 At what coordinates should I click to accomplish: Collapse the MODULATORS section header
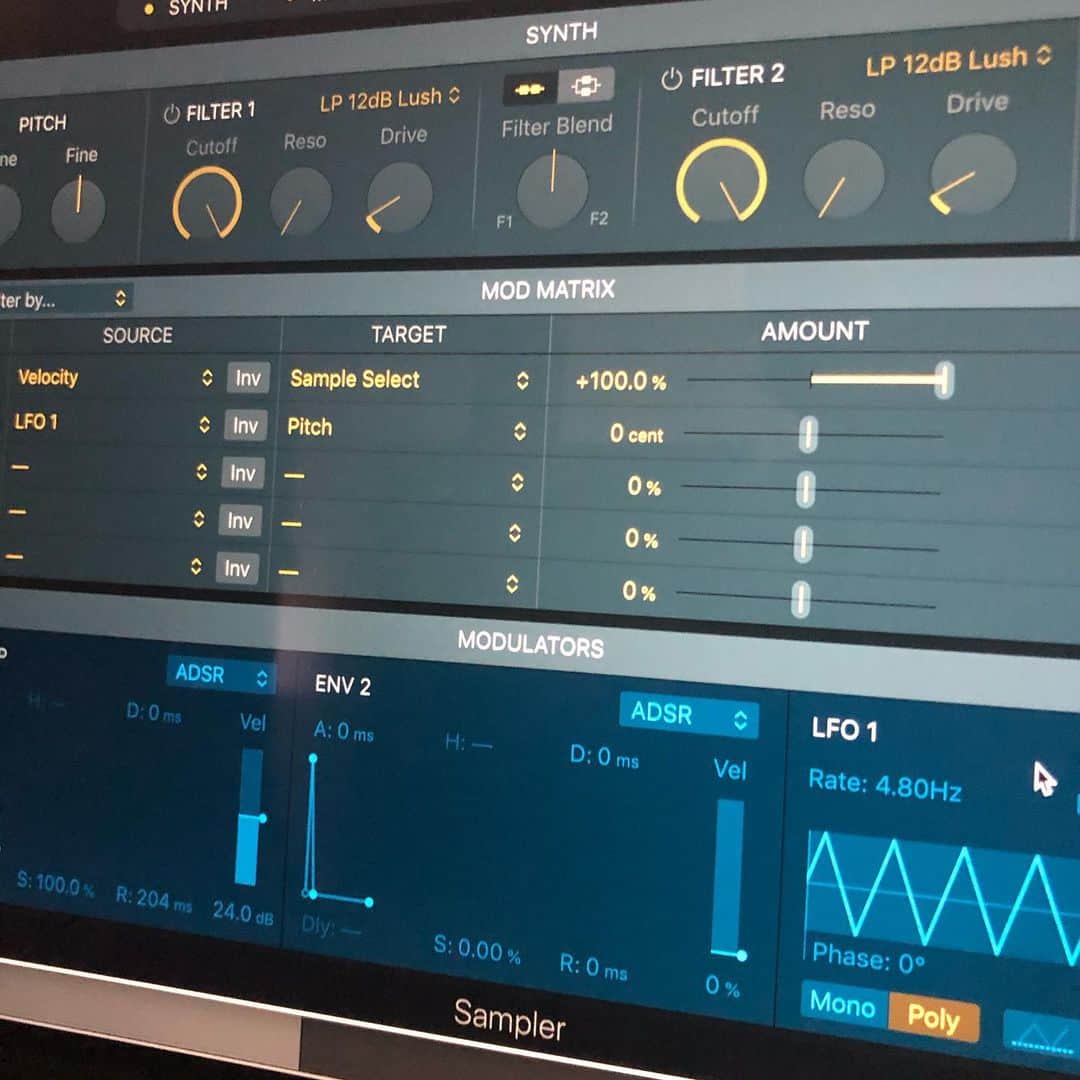pos(530,643)
